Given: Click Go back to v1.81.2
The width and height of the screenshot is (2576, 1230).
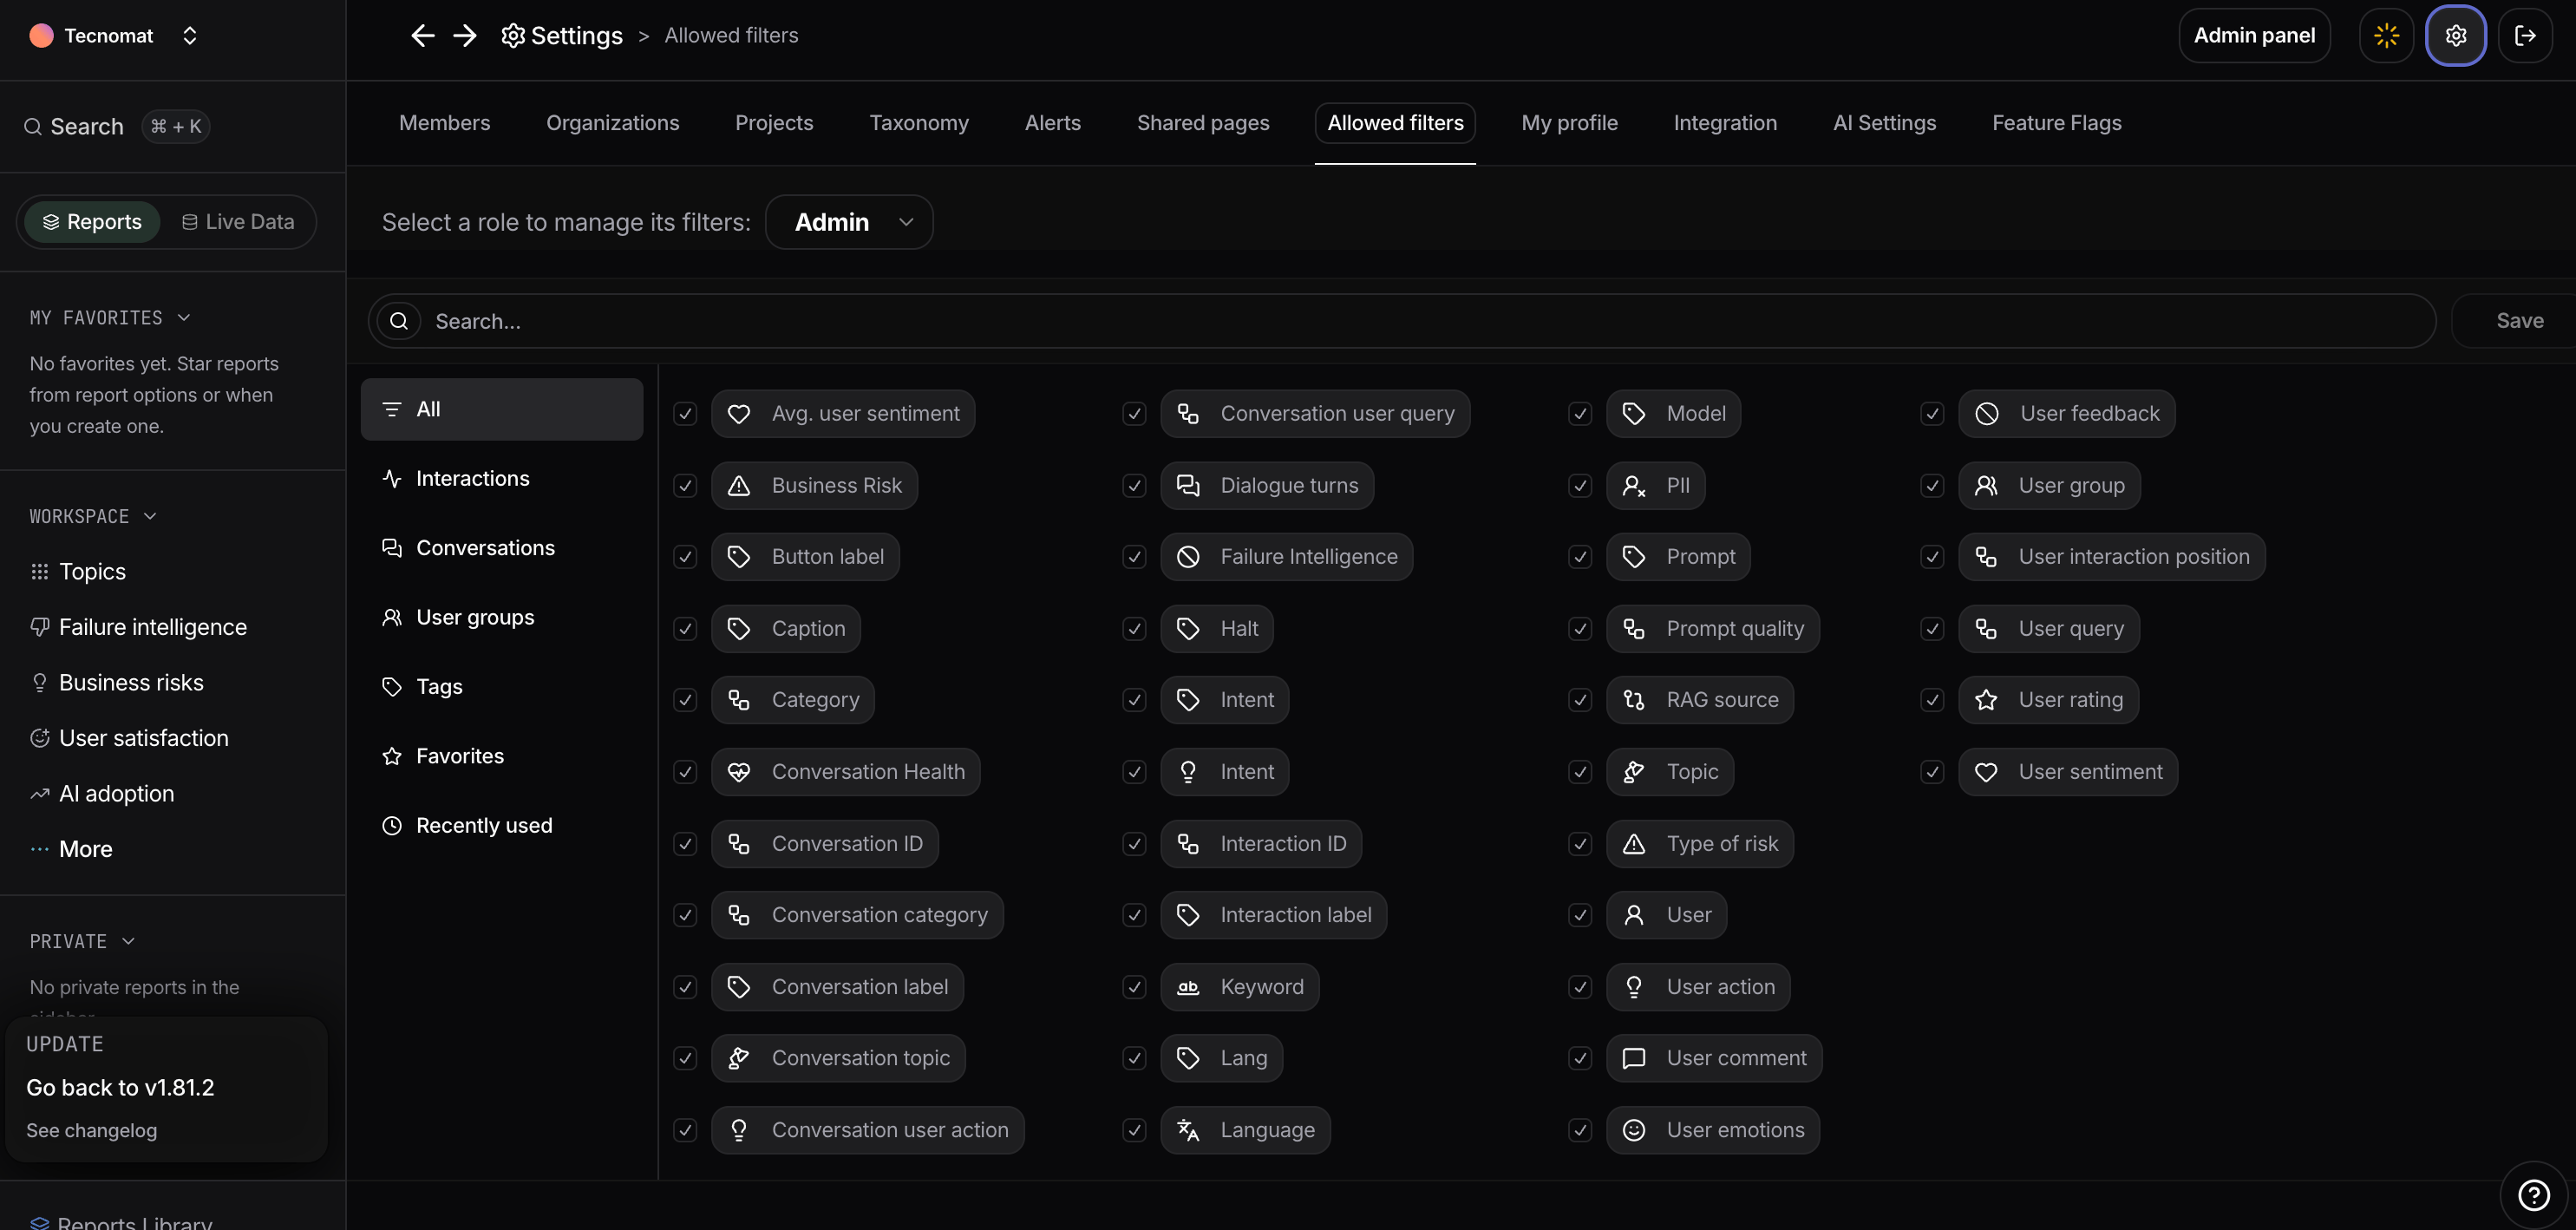Looking at the screenshot, I should coord(120,1088).
